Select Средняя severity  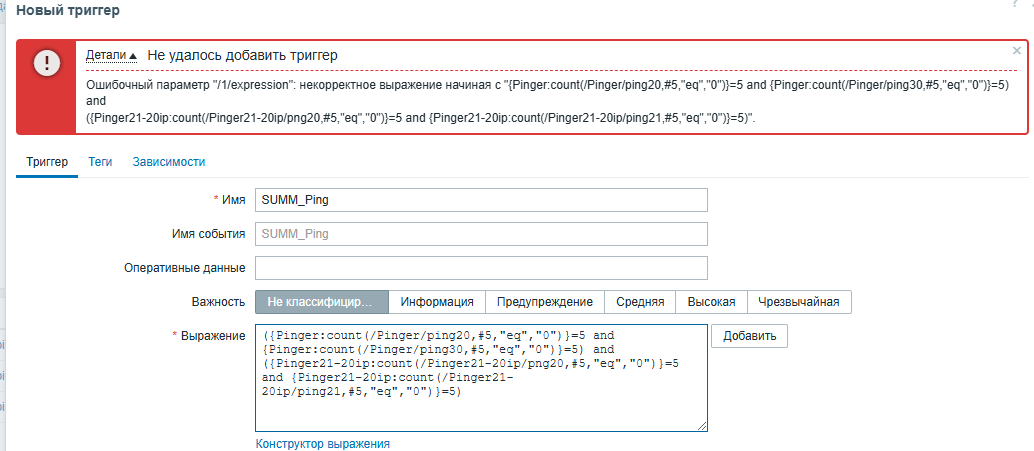(x=640, y=302)
